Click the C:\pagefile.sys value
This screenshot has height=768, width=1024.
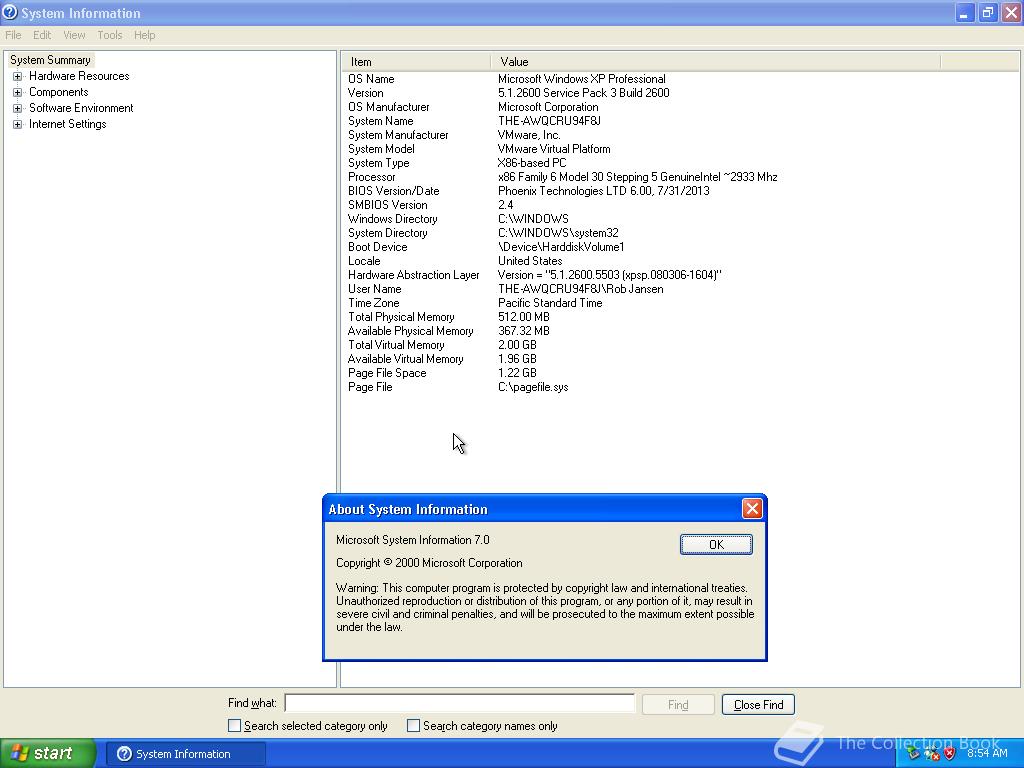click(x=533, y=387)
